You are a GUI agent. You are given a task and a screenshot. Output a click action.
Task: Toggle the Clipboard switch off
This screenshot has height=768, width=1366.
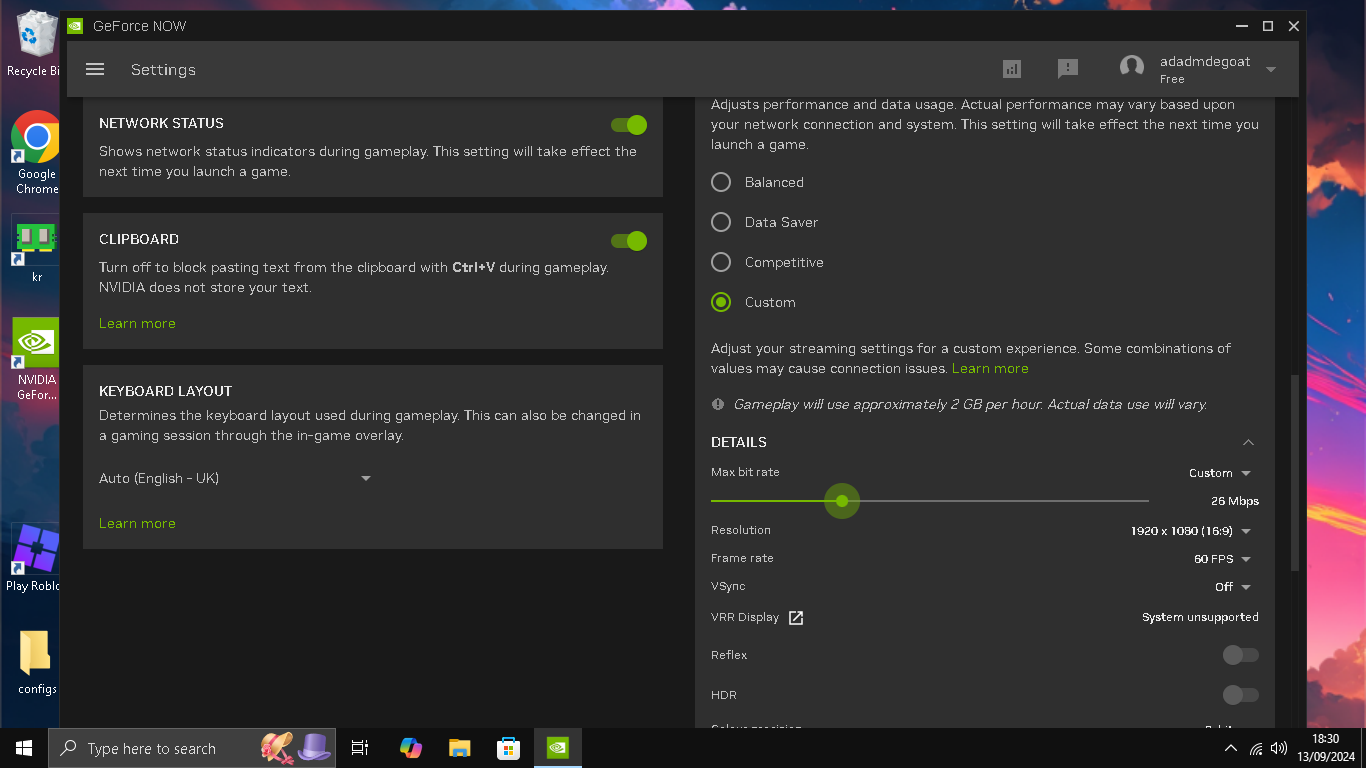pyautogui.click(x=629, y=241)
